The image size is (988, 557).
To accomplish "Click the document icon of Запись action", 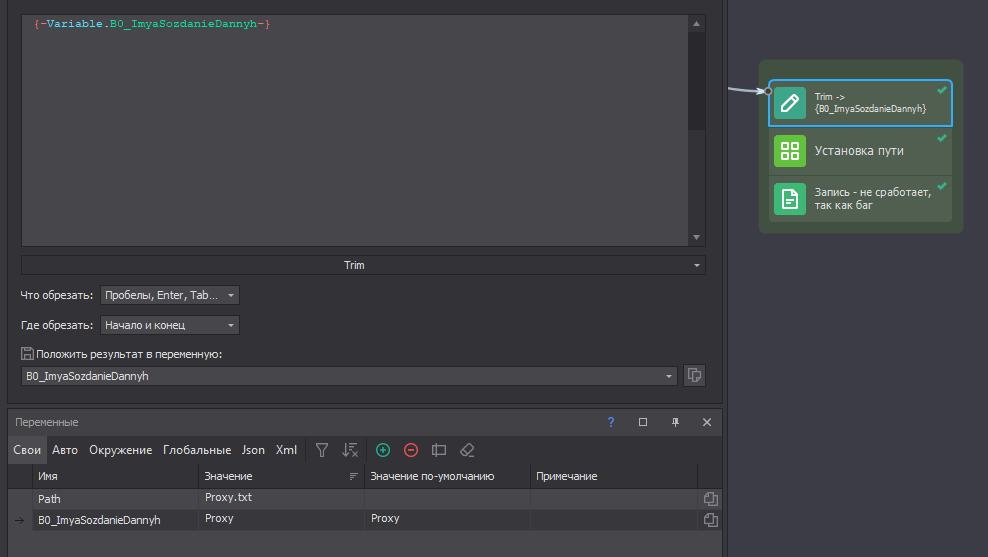I will coord(789,199).
